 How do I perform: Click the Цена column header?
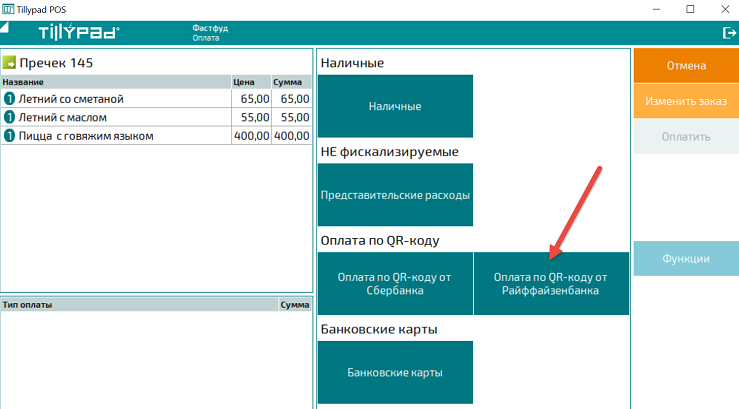(249, 83)
